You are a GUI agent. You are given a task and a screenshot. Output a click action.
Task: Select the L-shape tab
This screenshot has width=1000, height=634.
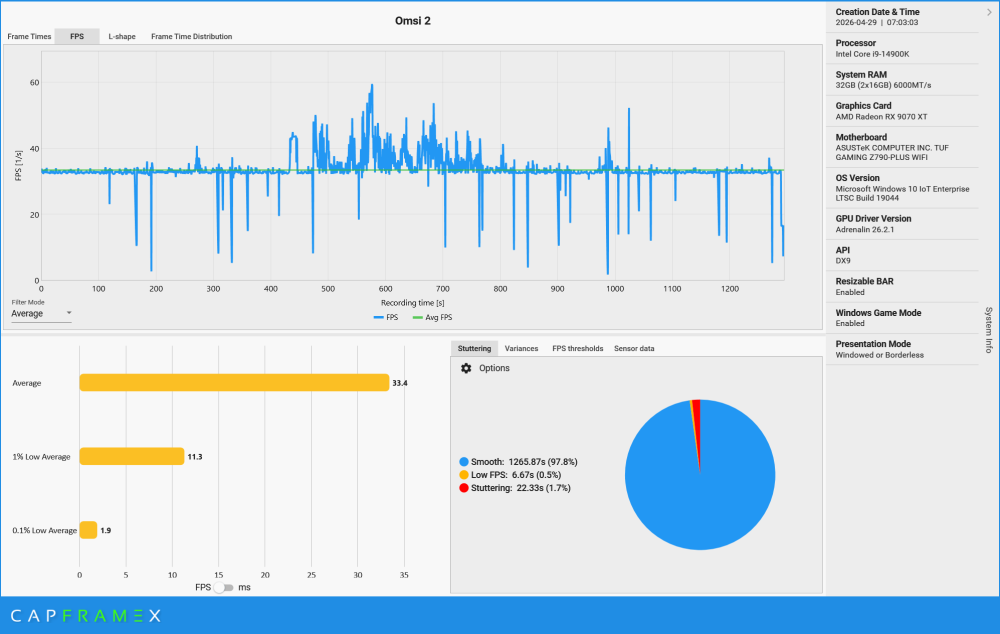[x=122, y=36]
